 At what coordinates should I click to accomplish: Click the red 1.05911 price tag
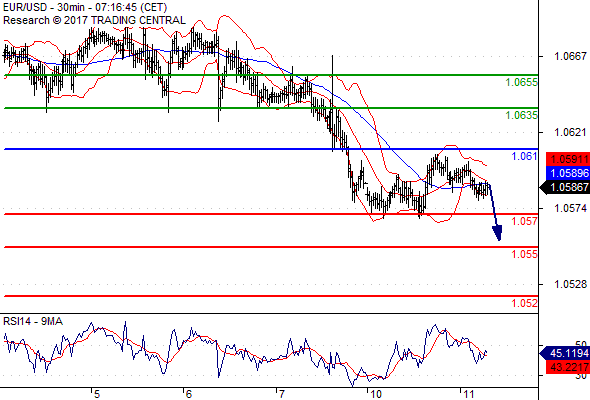(x=567, y=159)
